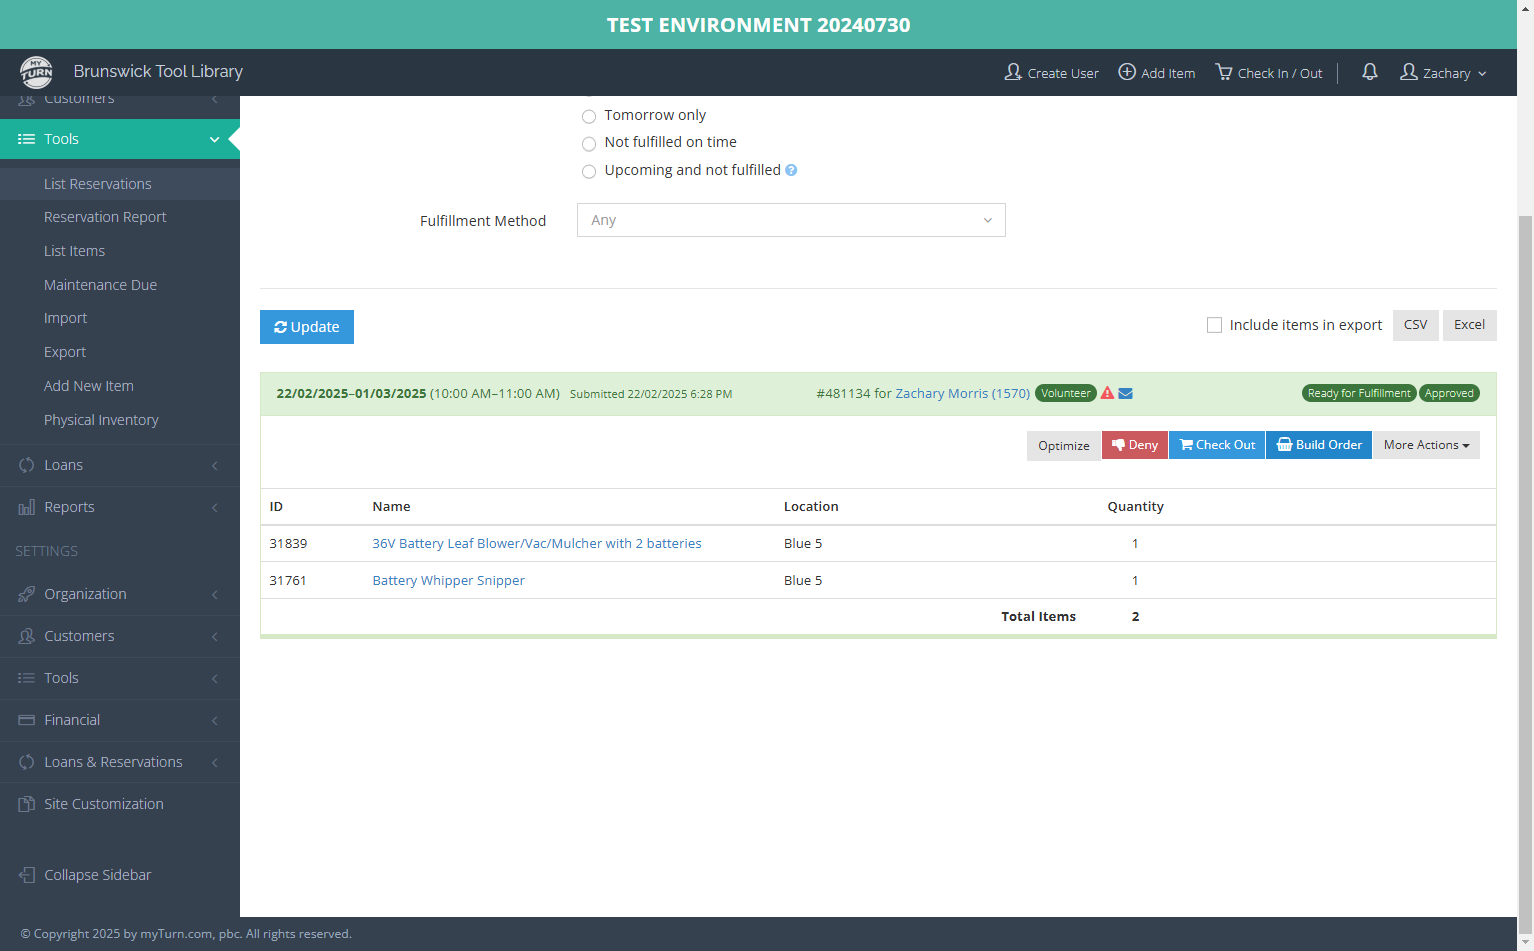Click the myTurn logo icon
This screenshot has height=951, width=1534.
37,72
